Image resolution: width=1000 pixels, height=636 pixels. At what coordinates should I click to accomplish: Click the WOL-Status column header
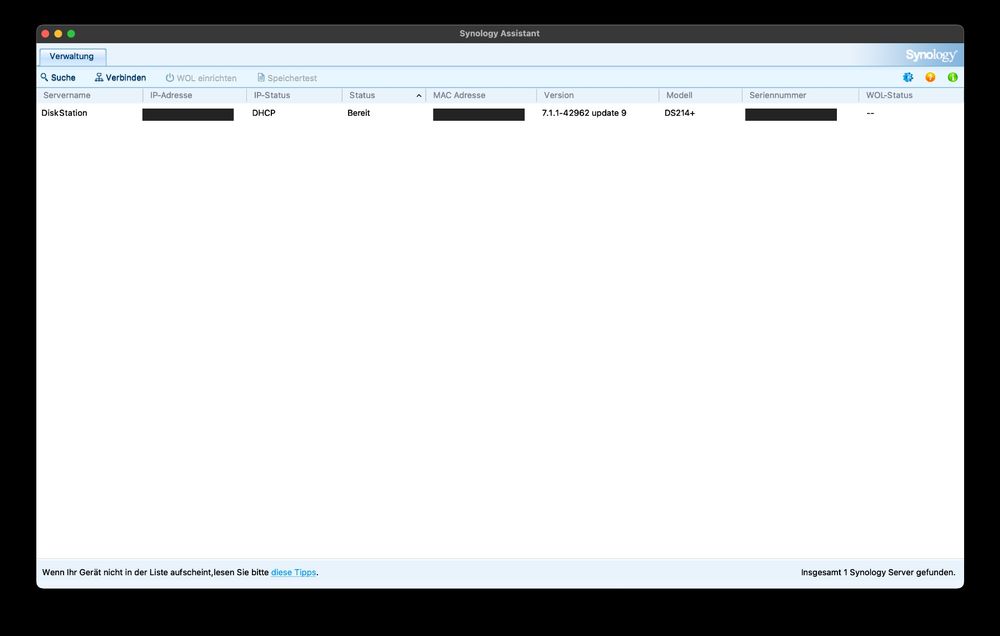tap(888, 95)
